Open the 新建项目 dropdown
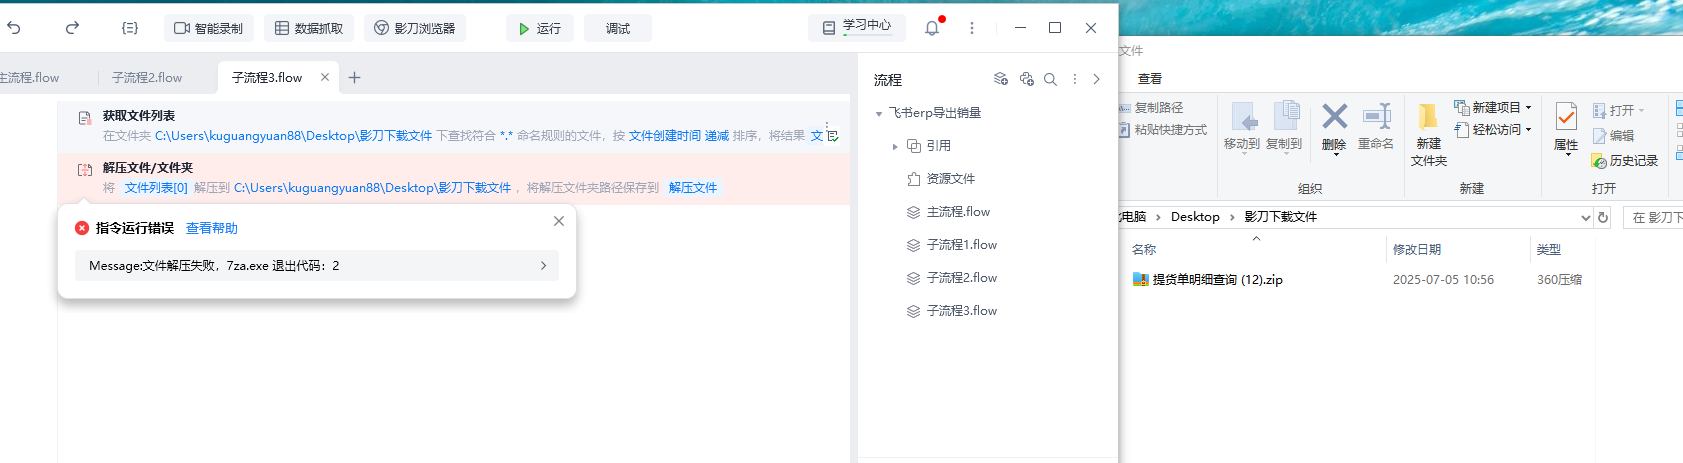 (1493, 107)
